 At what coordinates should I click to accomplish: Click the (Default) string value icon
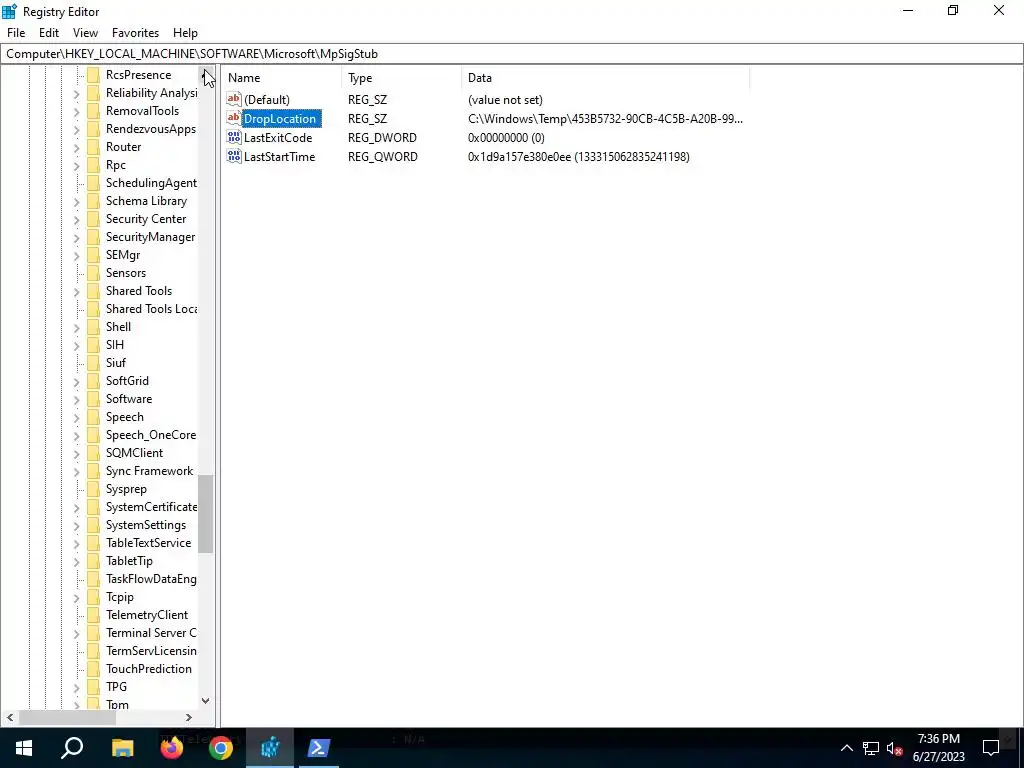[234, 99]
